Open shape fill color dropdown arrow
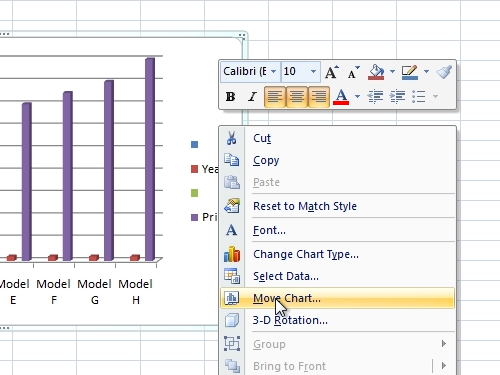Viewport: 500px width, 375px height. [392, 71]
